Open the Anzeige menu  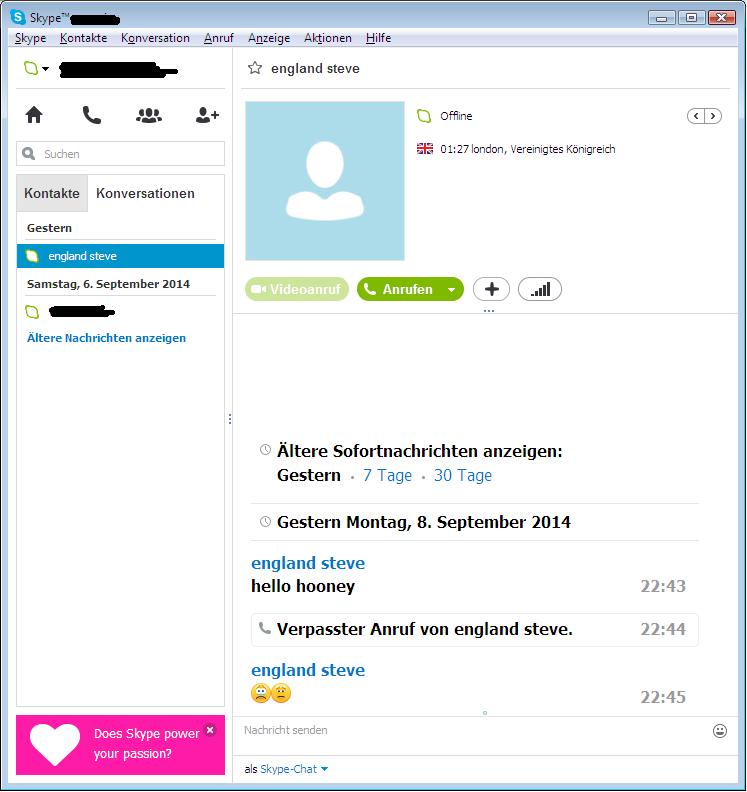269,38
